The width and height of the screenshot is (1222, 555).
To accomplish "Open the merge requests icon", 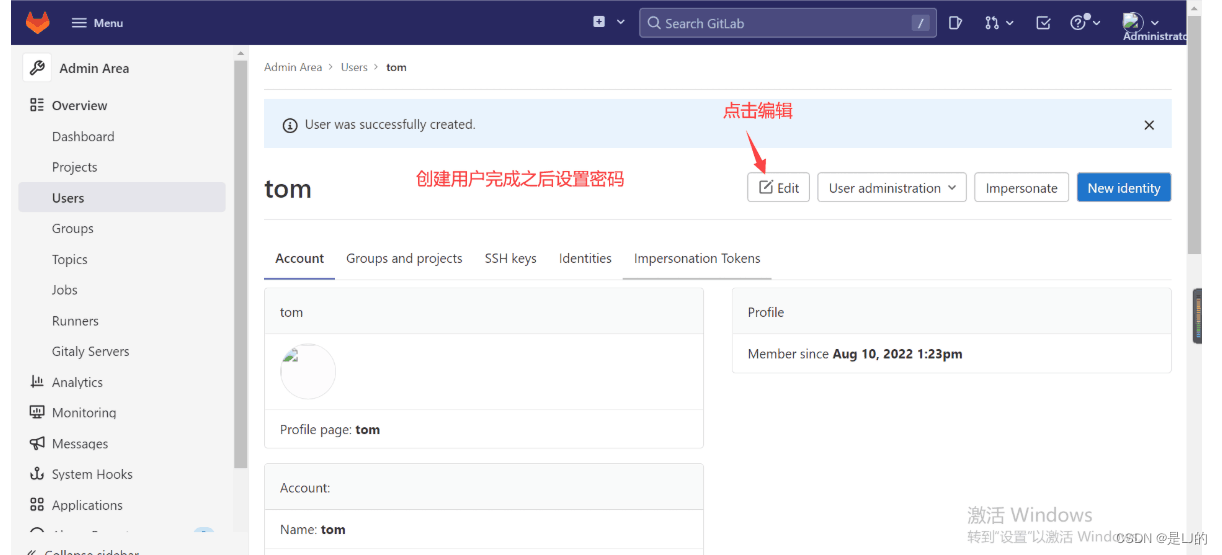I will tap(992, 22).
